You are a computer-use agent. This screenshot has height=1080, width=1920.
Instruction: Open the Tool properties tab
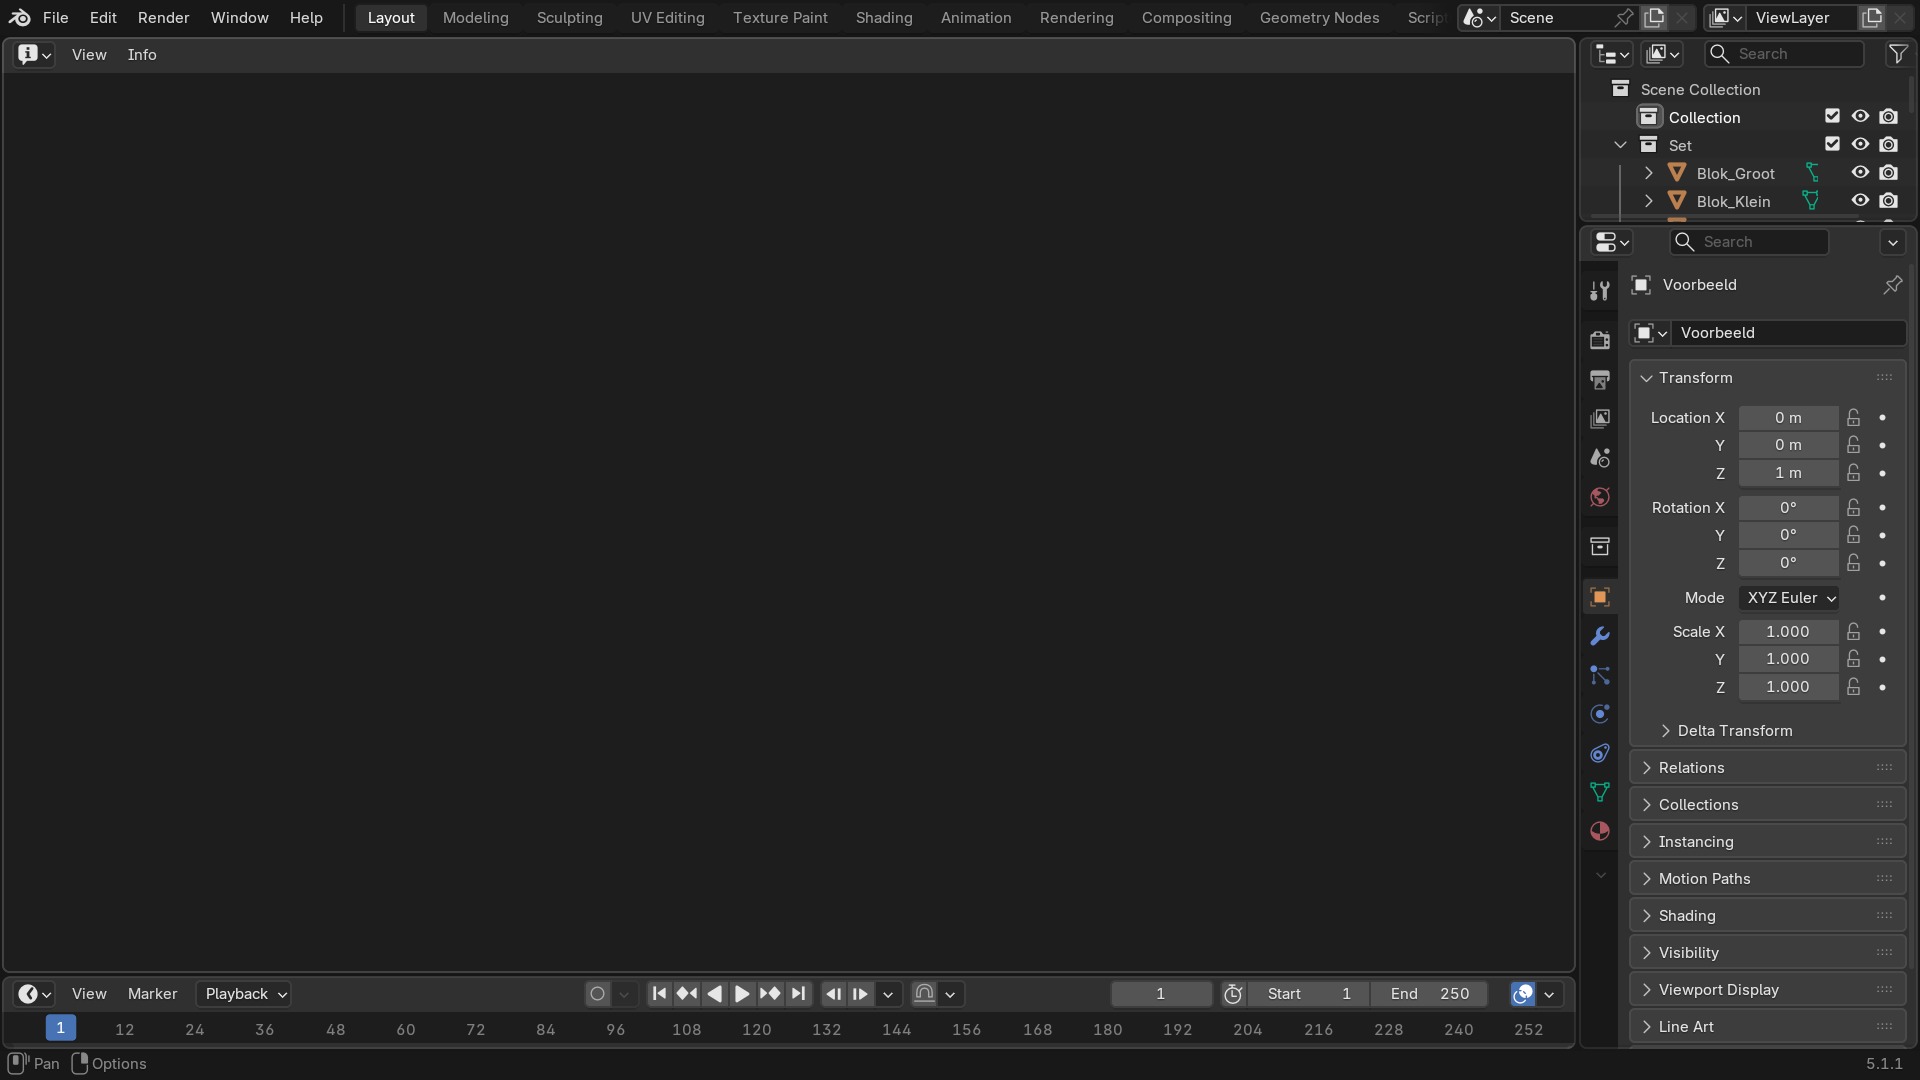tap(1600, 291)
